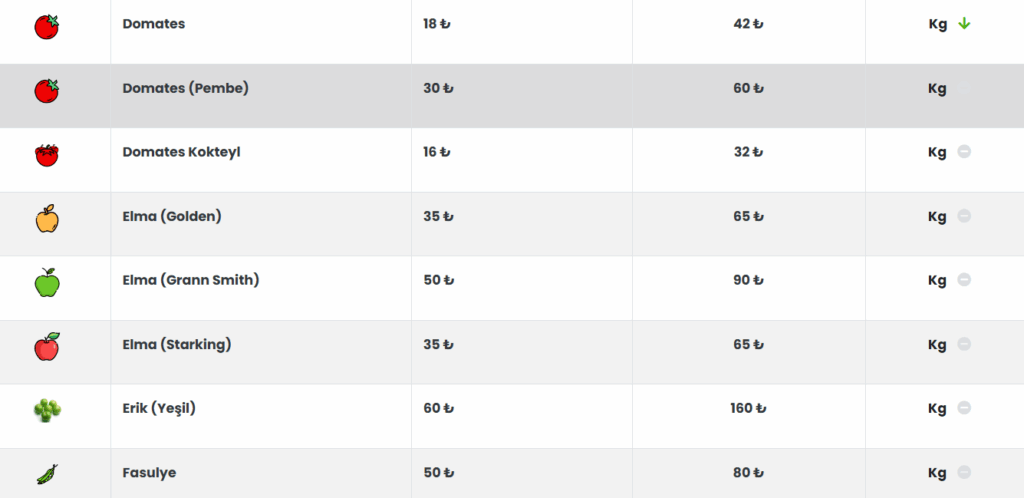Click the green Grann Smith apple icon

(46, 283)
